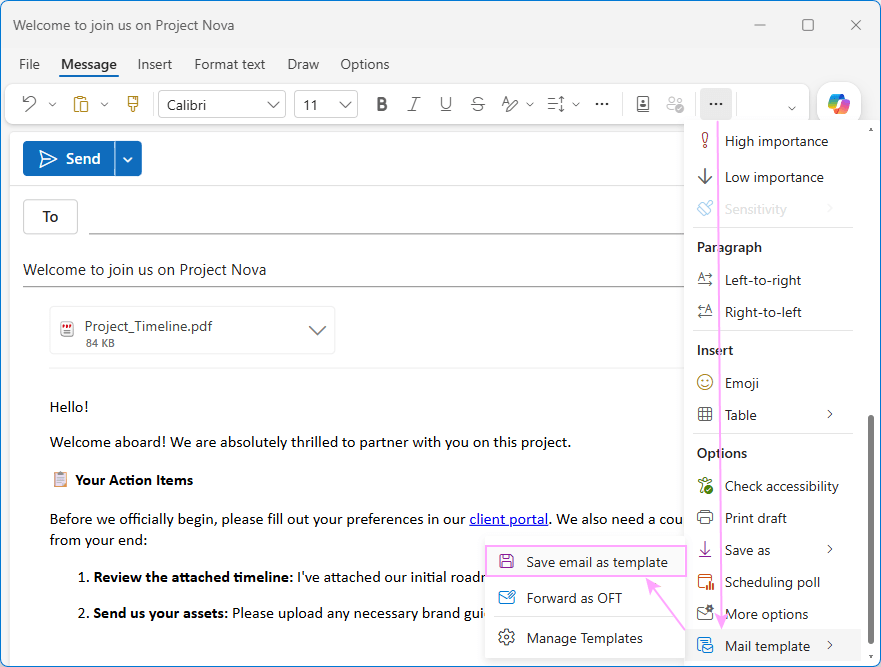Screen dimensions: 881x667
Task: Choose Right-to-left paragraph direction
Action: [773, 312]
